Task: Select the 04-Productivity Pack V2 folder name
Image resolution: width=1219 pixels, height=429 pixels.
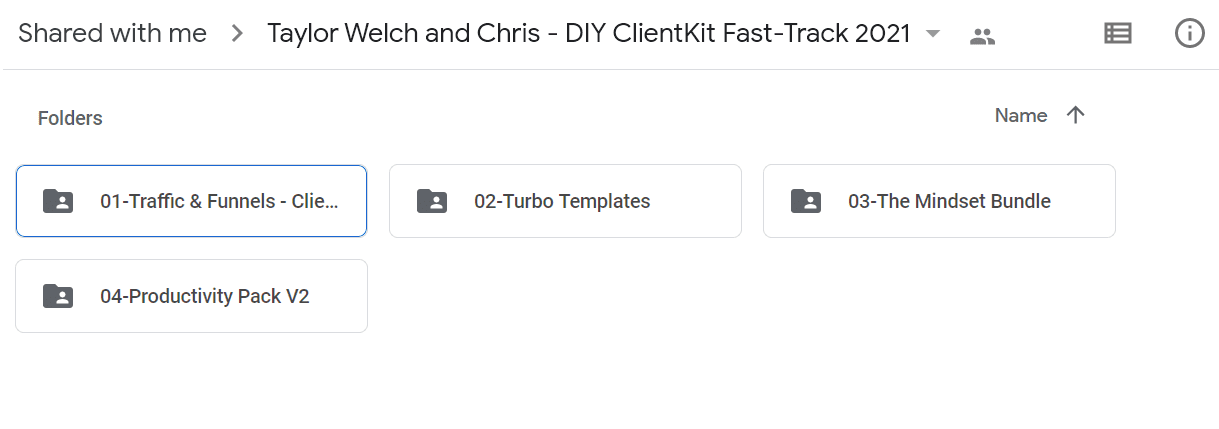Action: (205, 296)
